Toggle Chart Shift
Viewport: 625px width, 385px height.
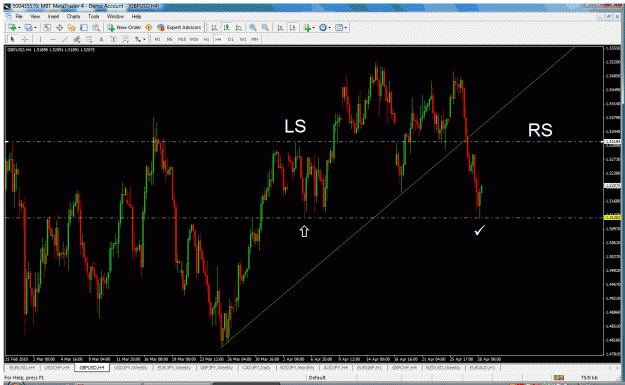tap(293, 27)
